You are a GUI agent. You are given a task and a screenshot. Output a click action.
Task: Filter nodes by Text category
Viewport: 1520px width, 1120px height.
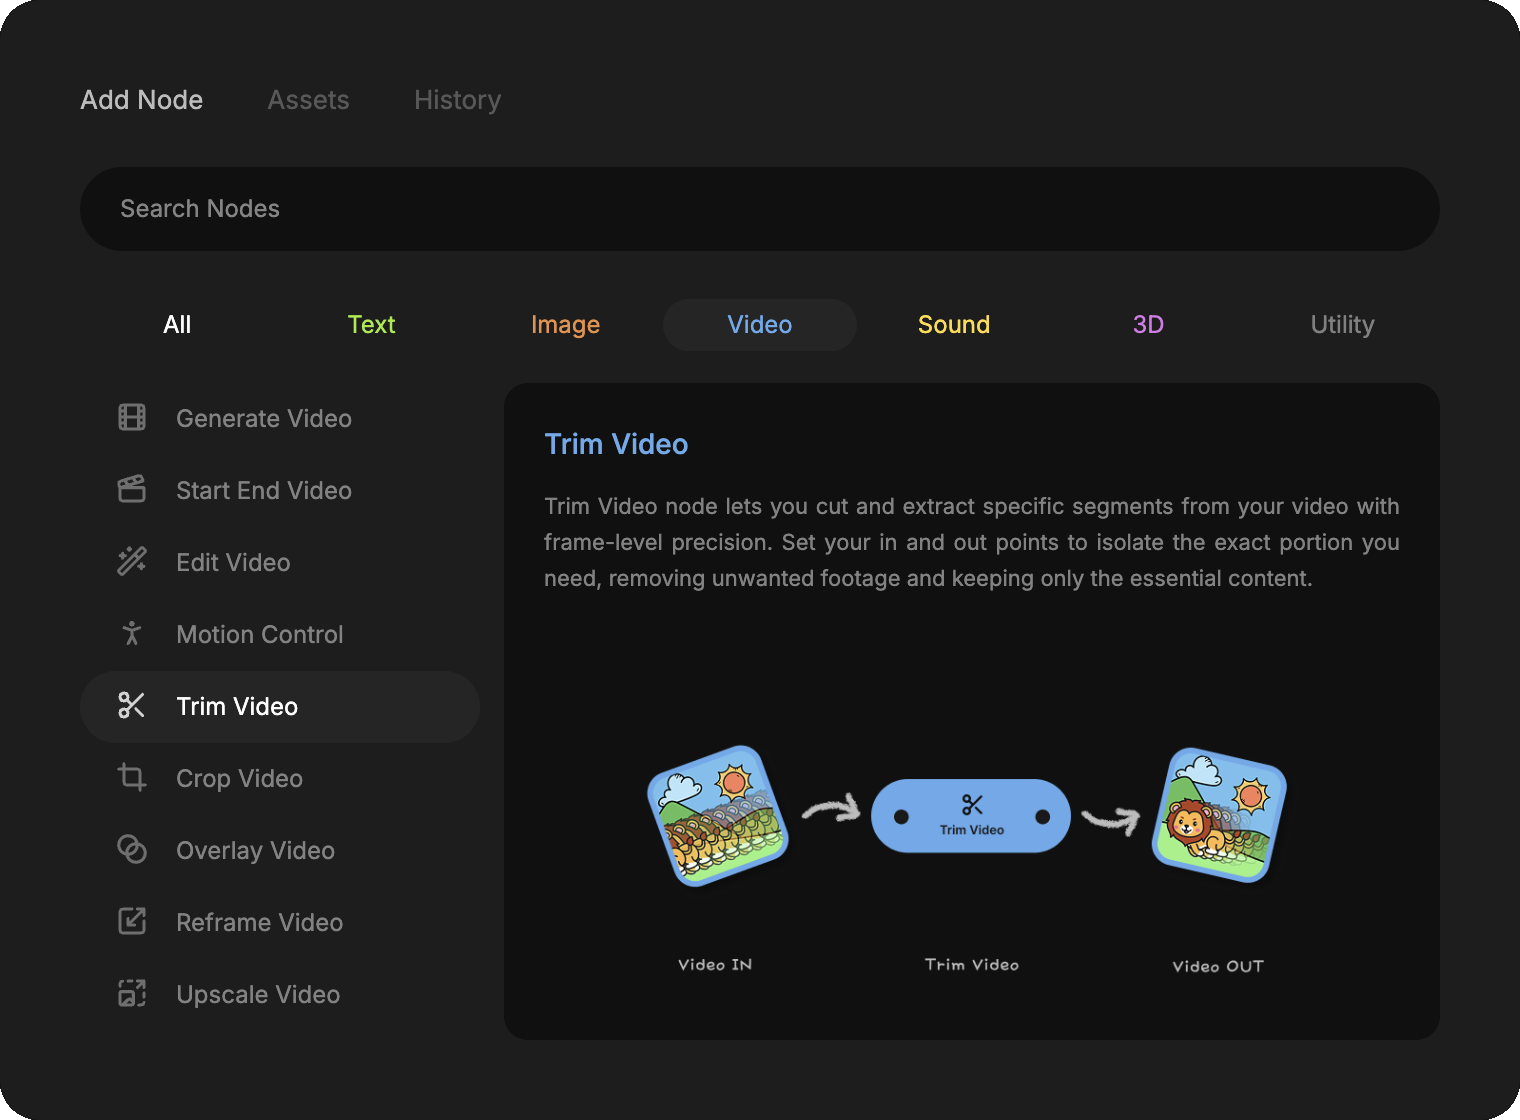click(371, 325)
